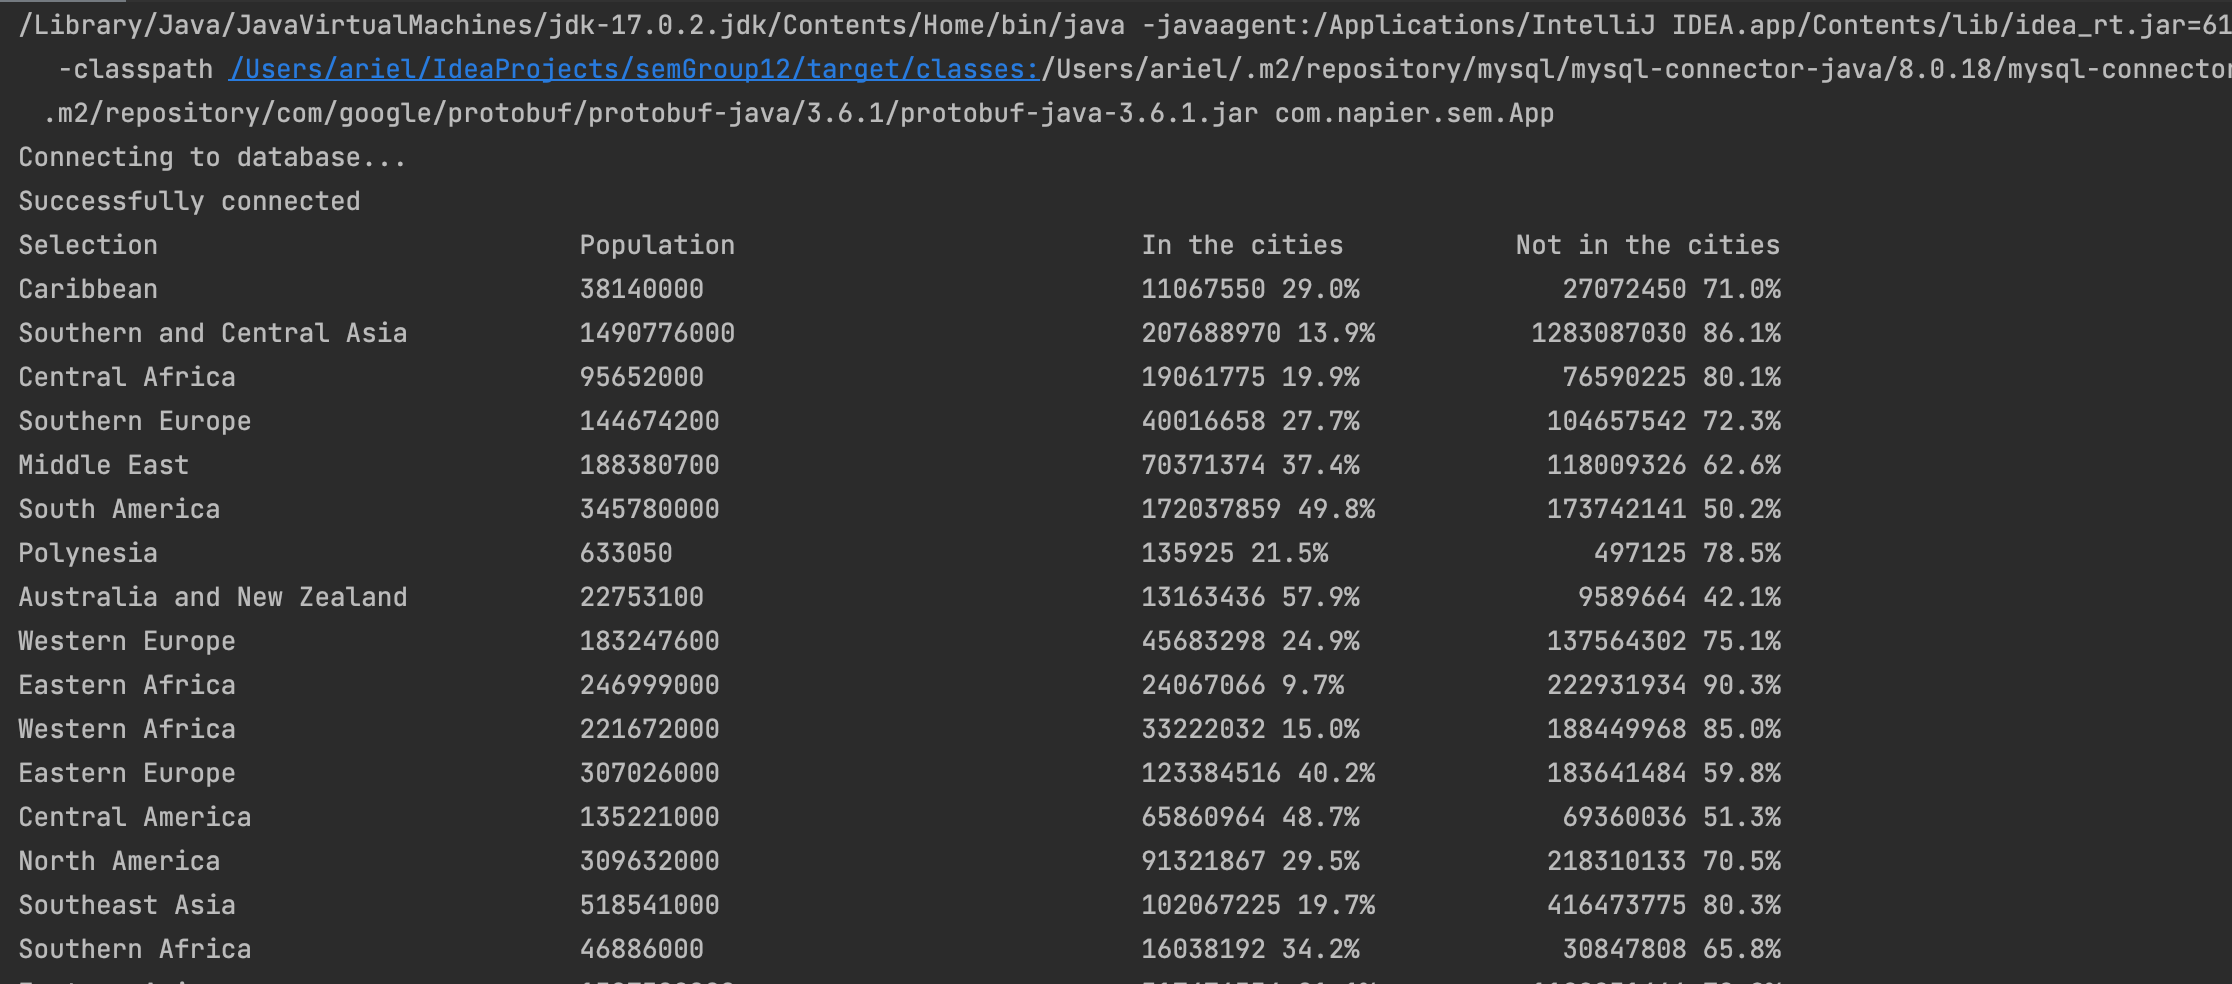Click in-cities value '70371374 37.4%'
This screenshot has height=984, width=2232.
[x=1251, y=465]
